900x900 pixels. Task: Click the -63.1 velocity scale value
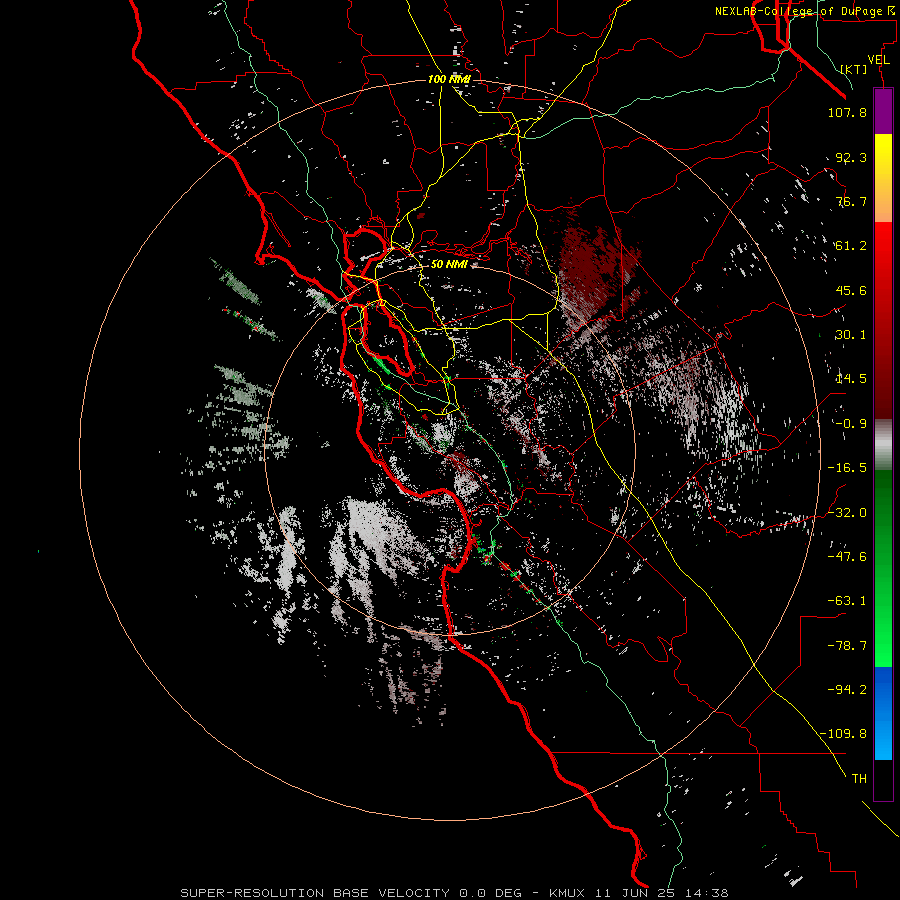tap(847, 601)
